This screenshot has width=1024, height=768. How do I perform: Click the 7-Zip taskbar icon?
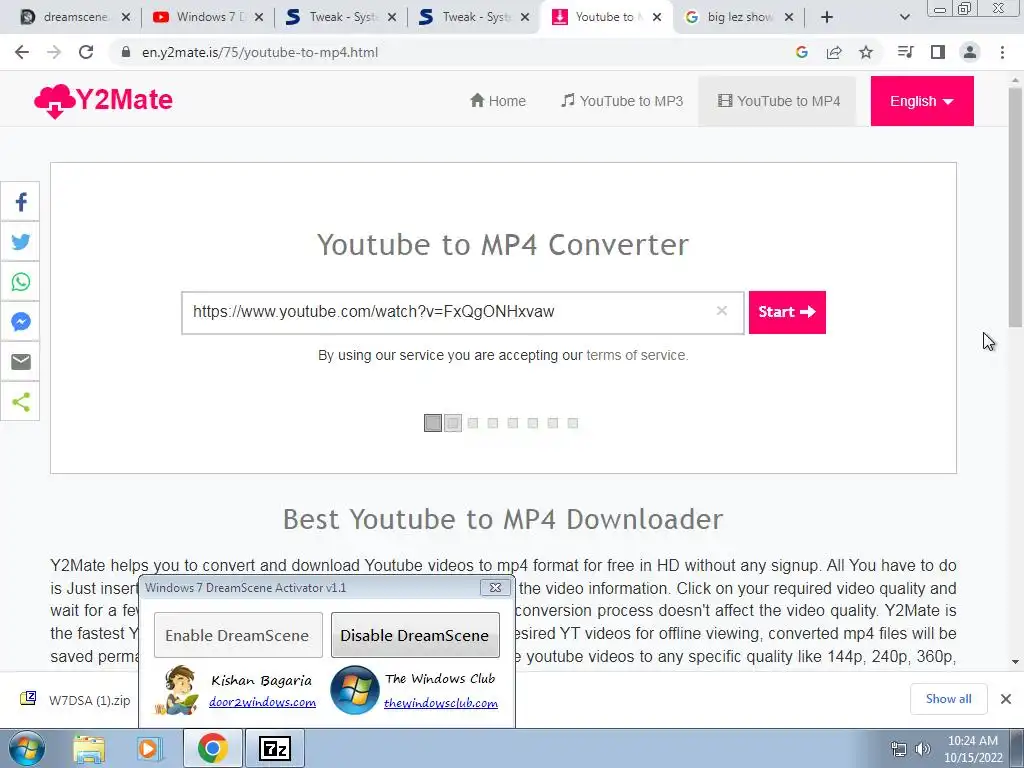click(x=274, y=749)
